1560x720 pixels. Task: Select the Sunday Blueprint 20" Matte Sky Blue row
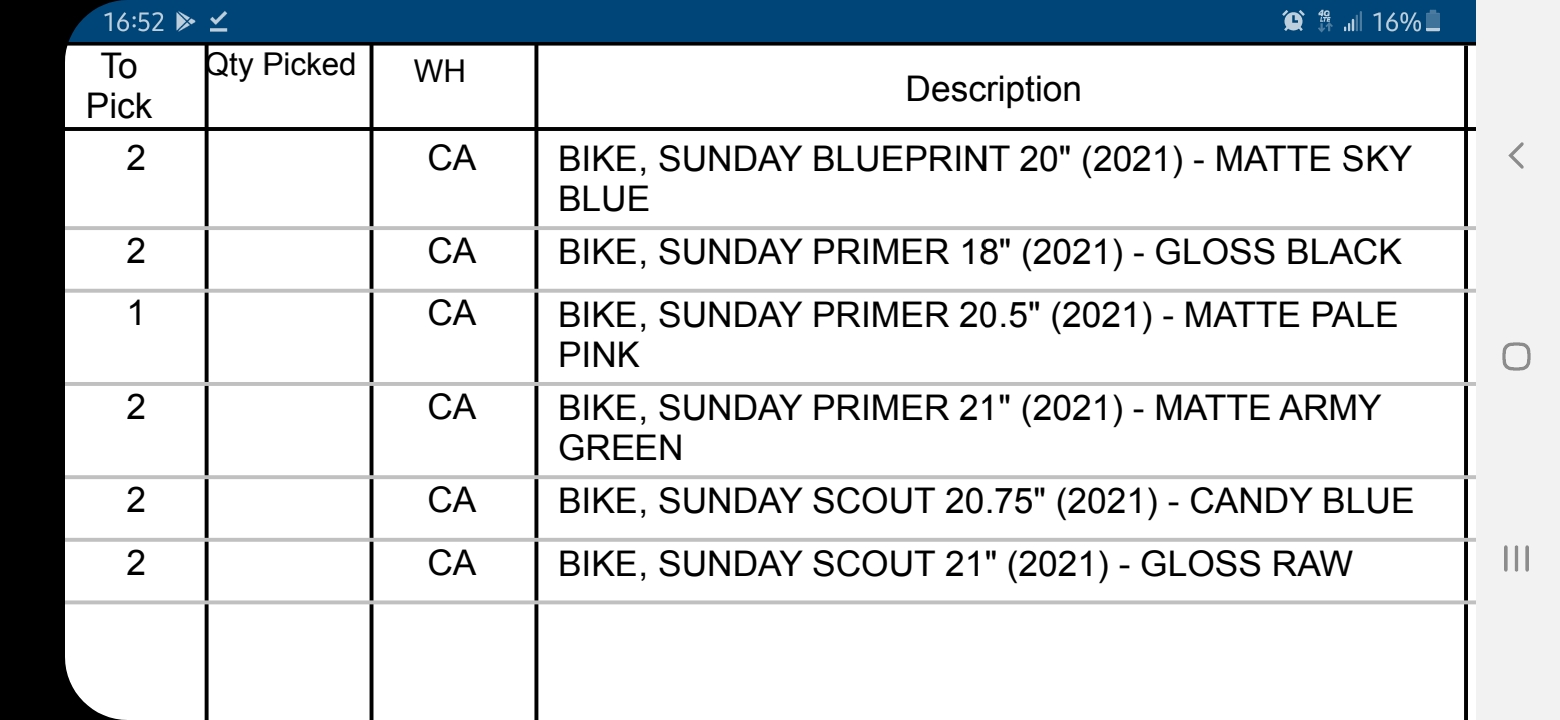click(984, 177)
